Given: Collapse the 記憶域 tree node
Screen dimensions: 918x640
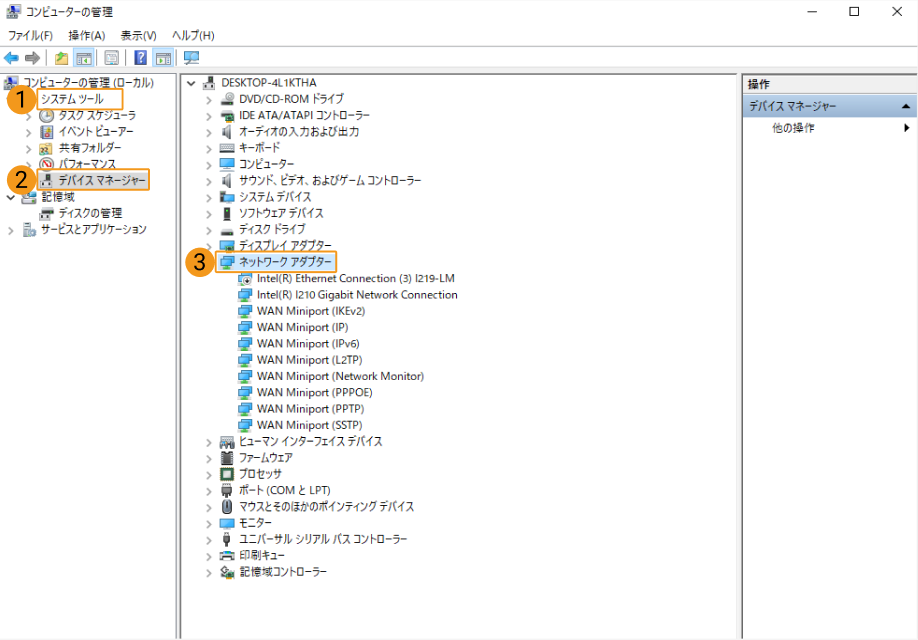Looking at the screenshot, I should tap(11, 197).
